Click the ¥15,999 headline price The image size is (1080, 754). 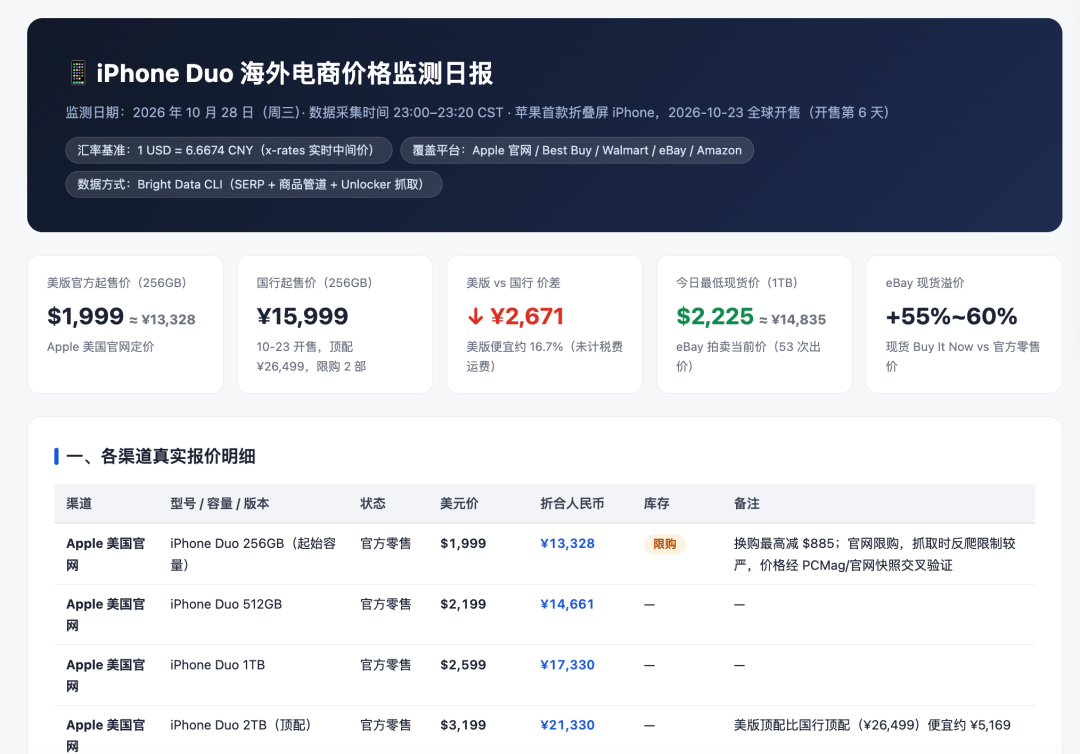point(302,316)
